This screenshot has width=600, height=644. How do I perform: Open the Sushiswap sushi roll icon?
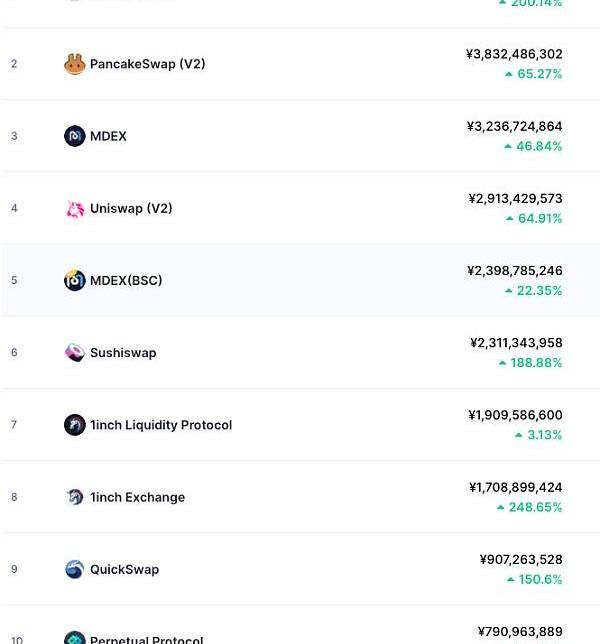75,352
